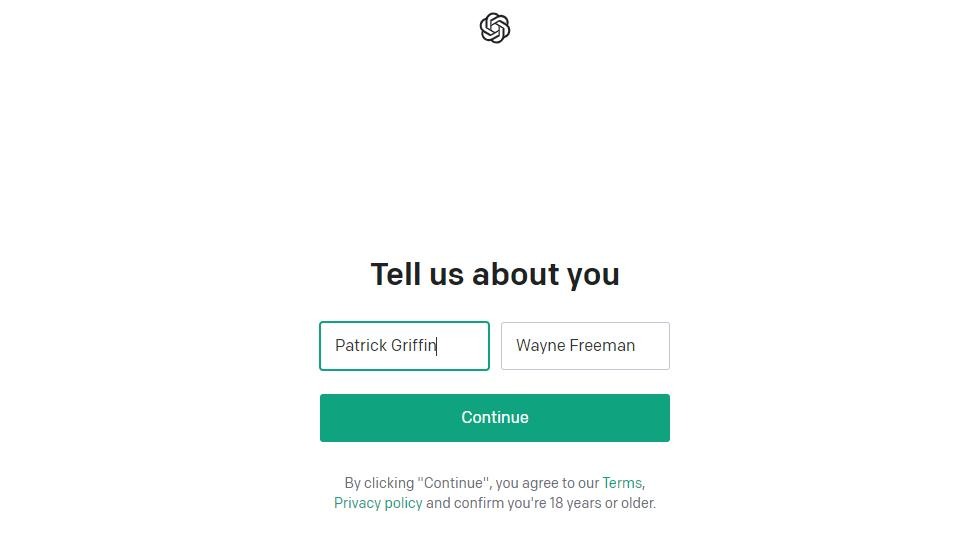Place cursor in the first name box

[x=404, y=346]
